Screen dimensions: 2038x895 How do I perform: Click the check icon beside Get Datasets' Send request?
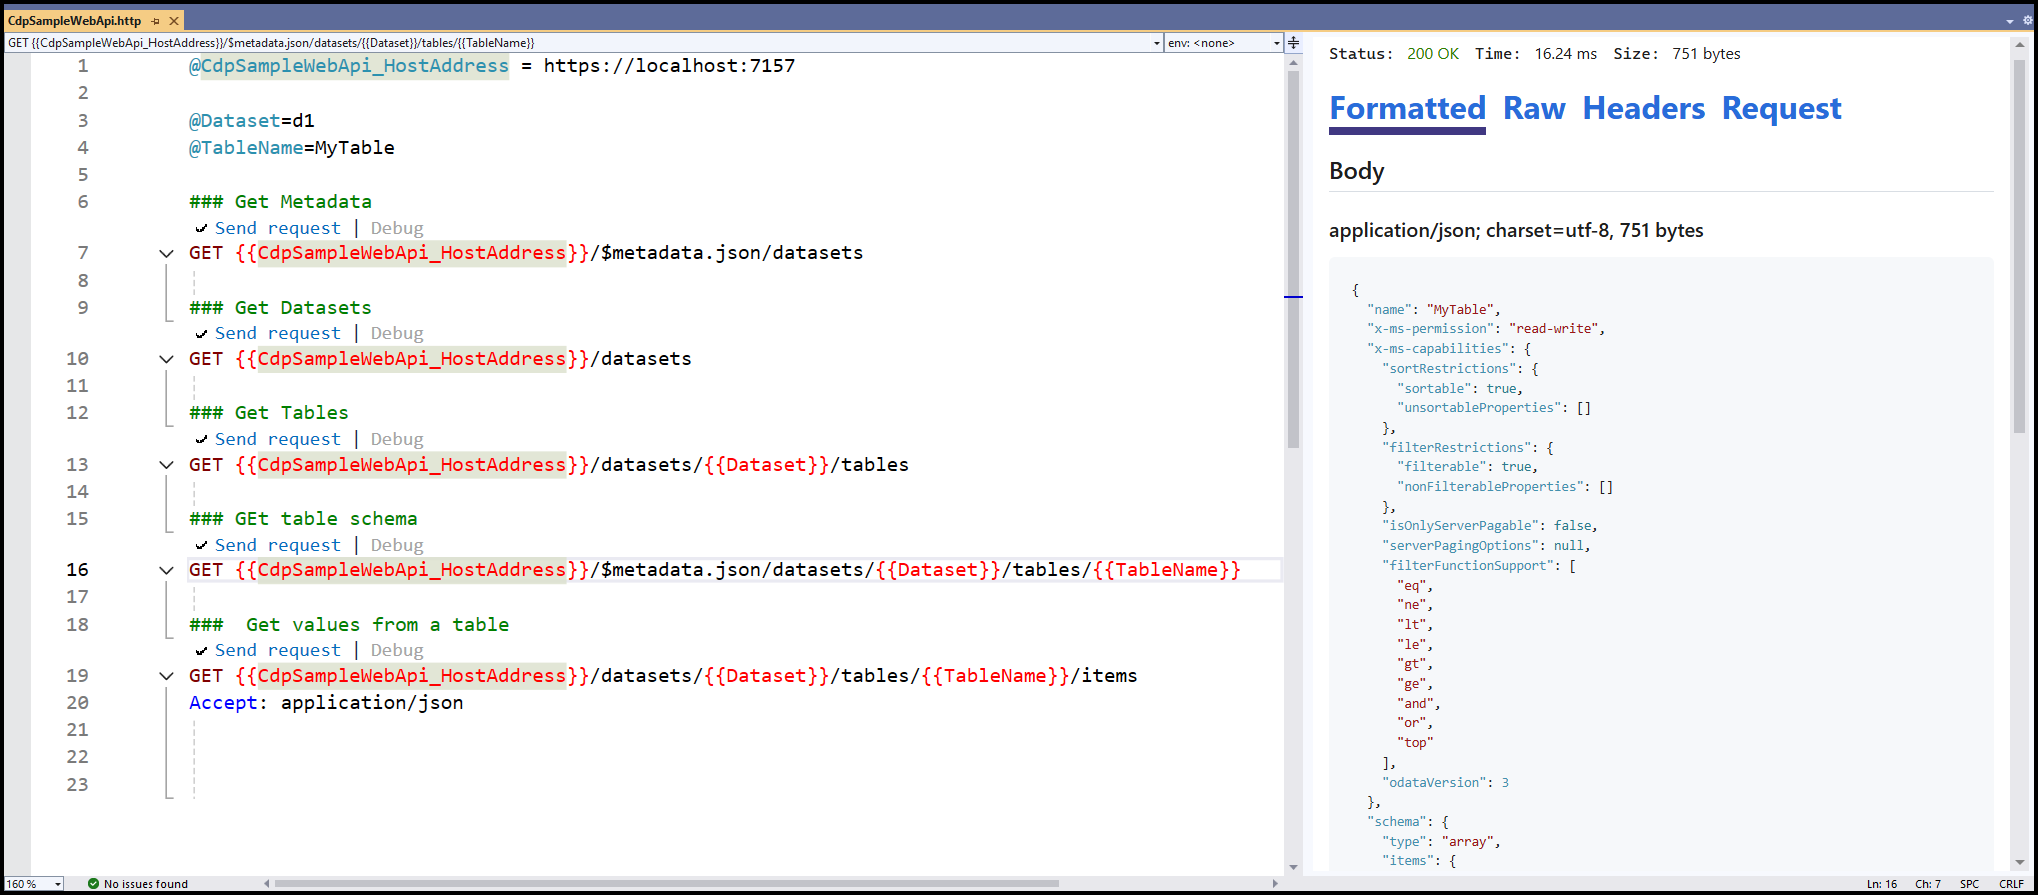(201, 334)
